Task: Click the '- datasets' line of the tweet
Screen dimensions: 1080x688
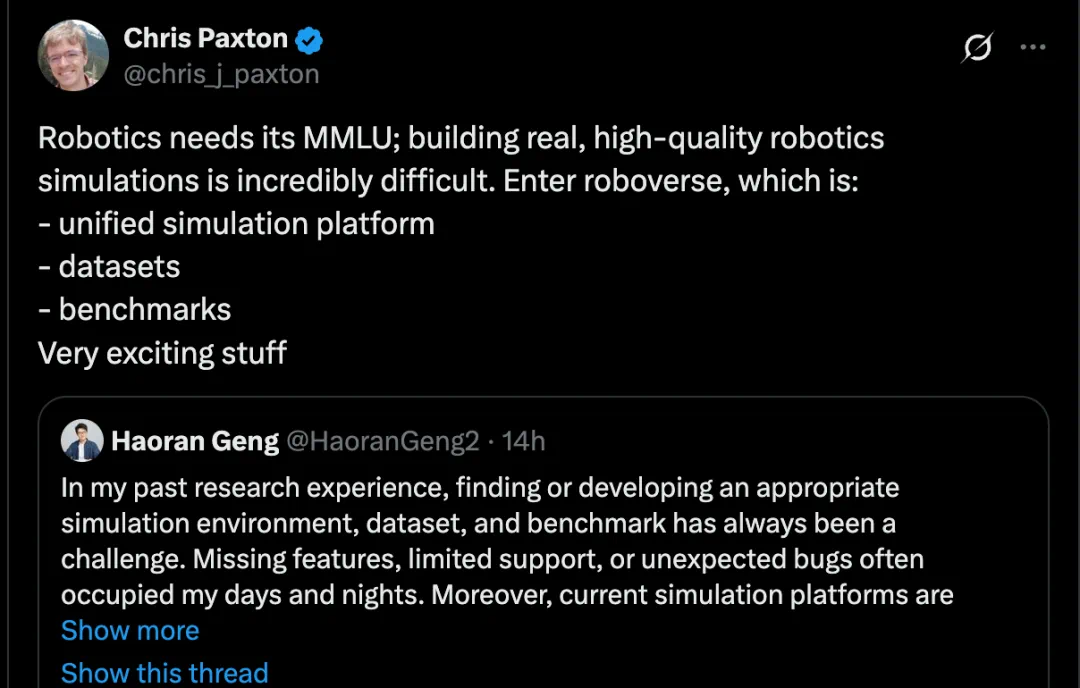Action: [x=109, y=267]
